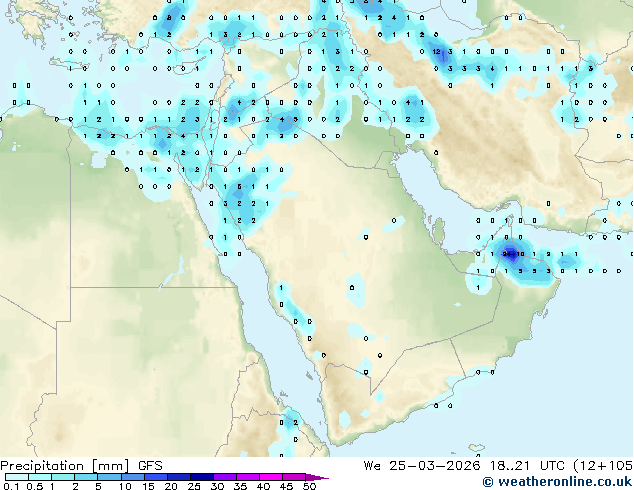Pick the 15–20 mm blue legend swatch
Screen dimensions: 634x490
tap(156, 477)
